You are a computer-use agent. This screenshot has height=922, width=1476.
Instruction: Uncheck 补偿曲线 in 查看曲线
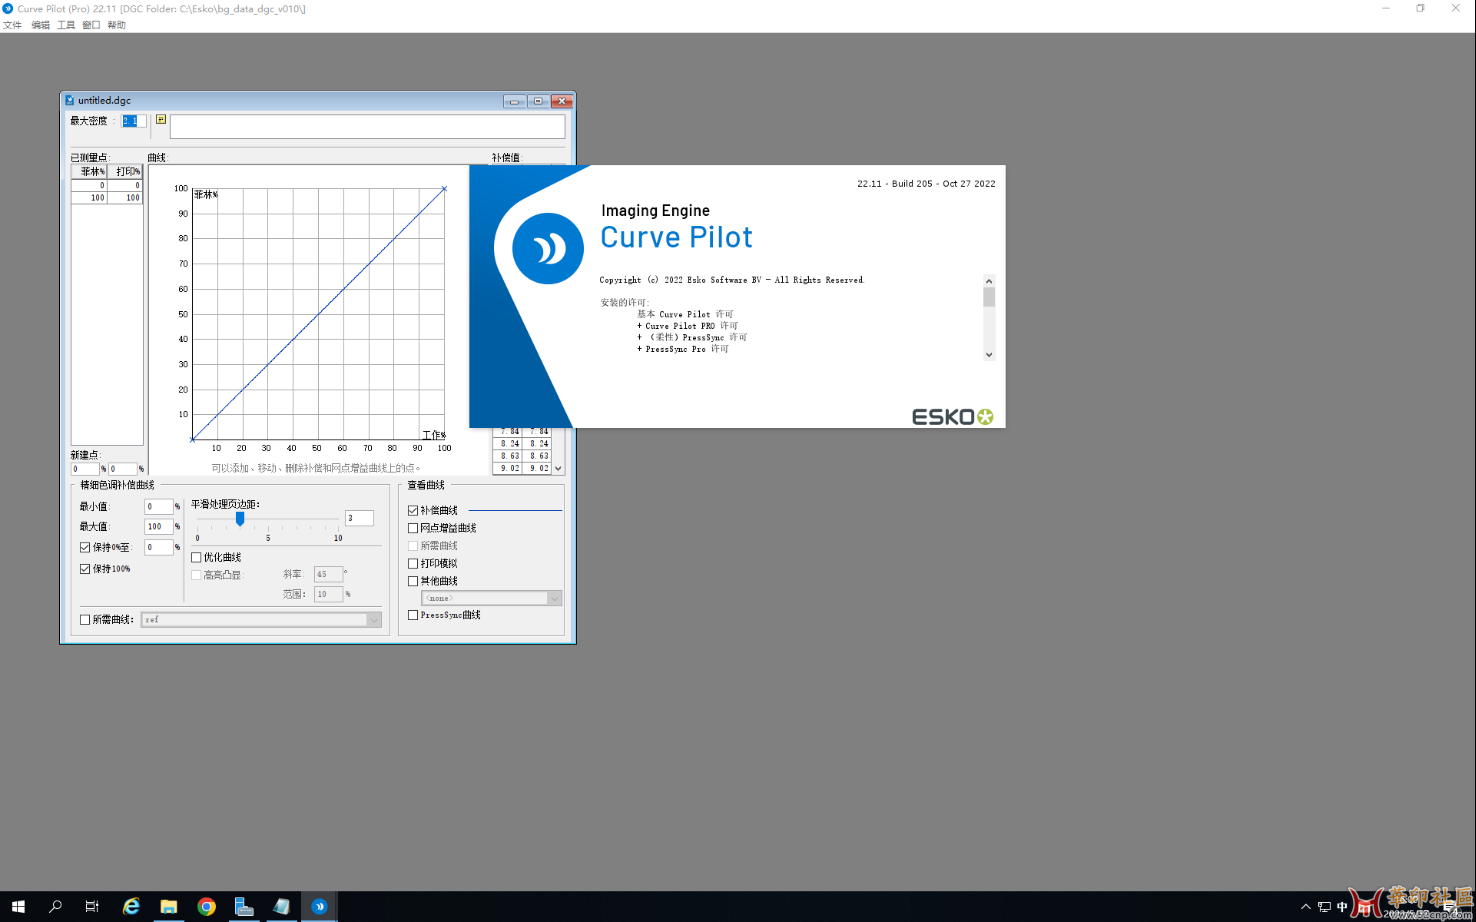pos(413,511)
